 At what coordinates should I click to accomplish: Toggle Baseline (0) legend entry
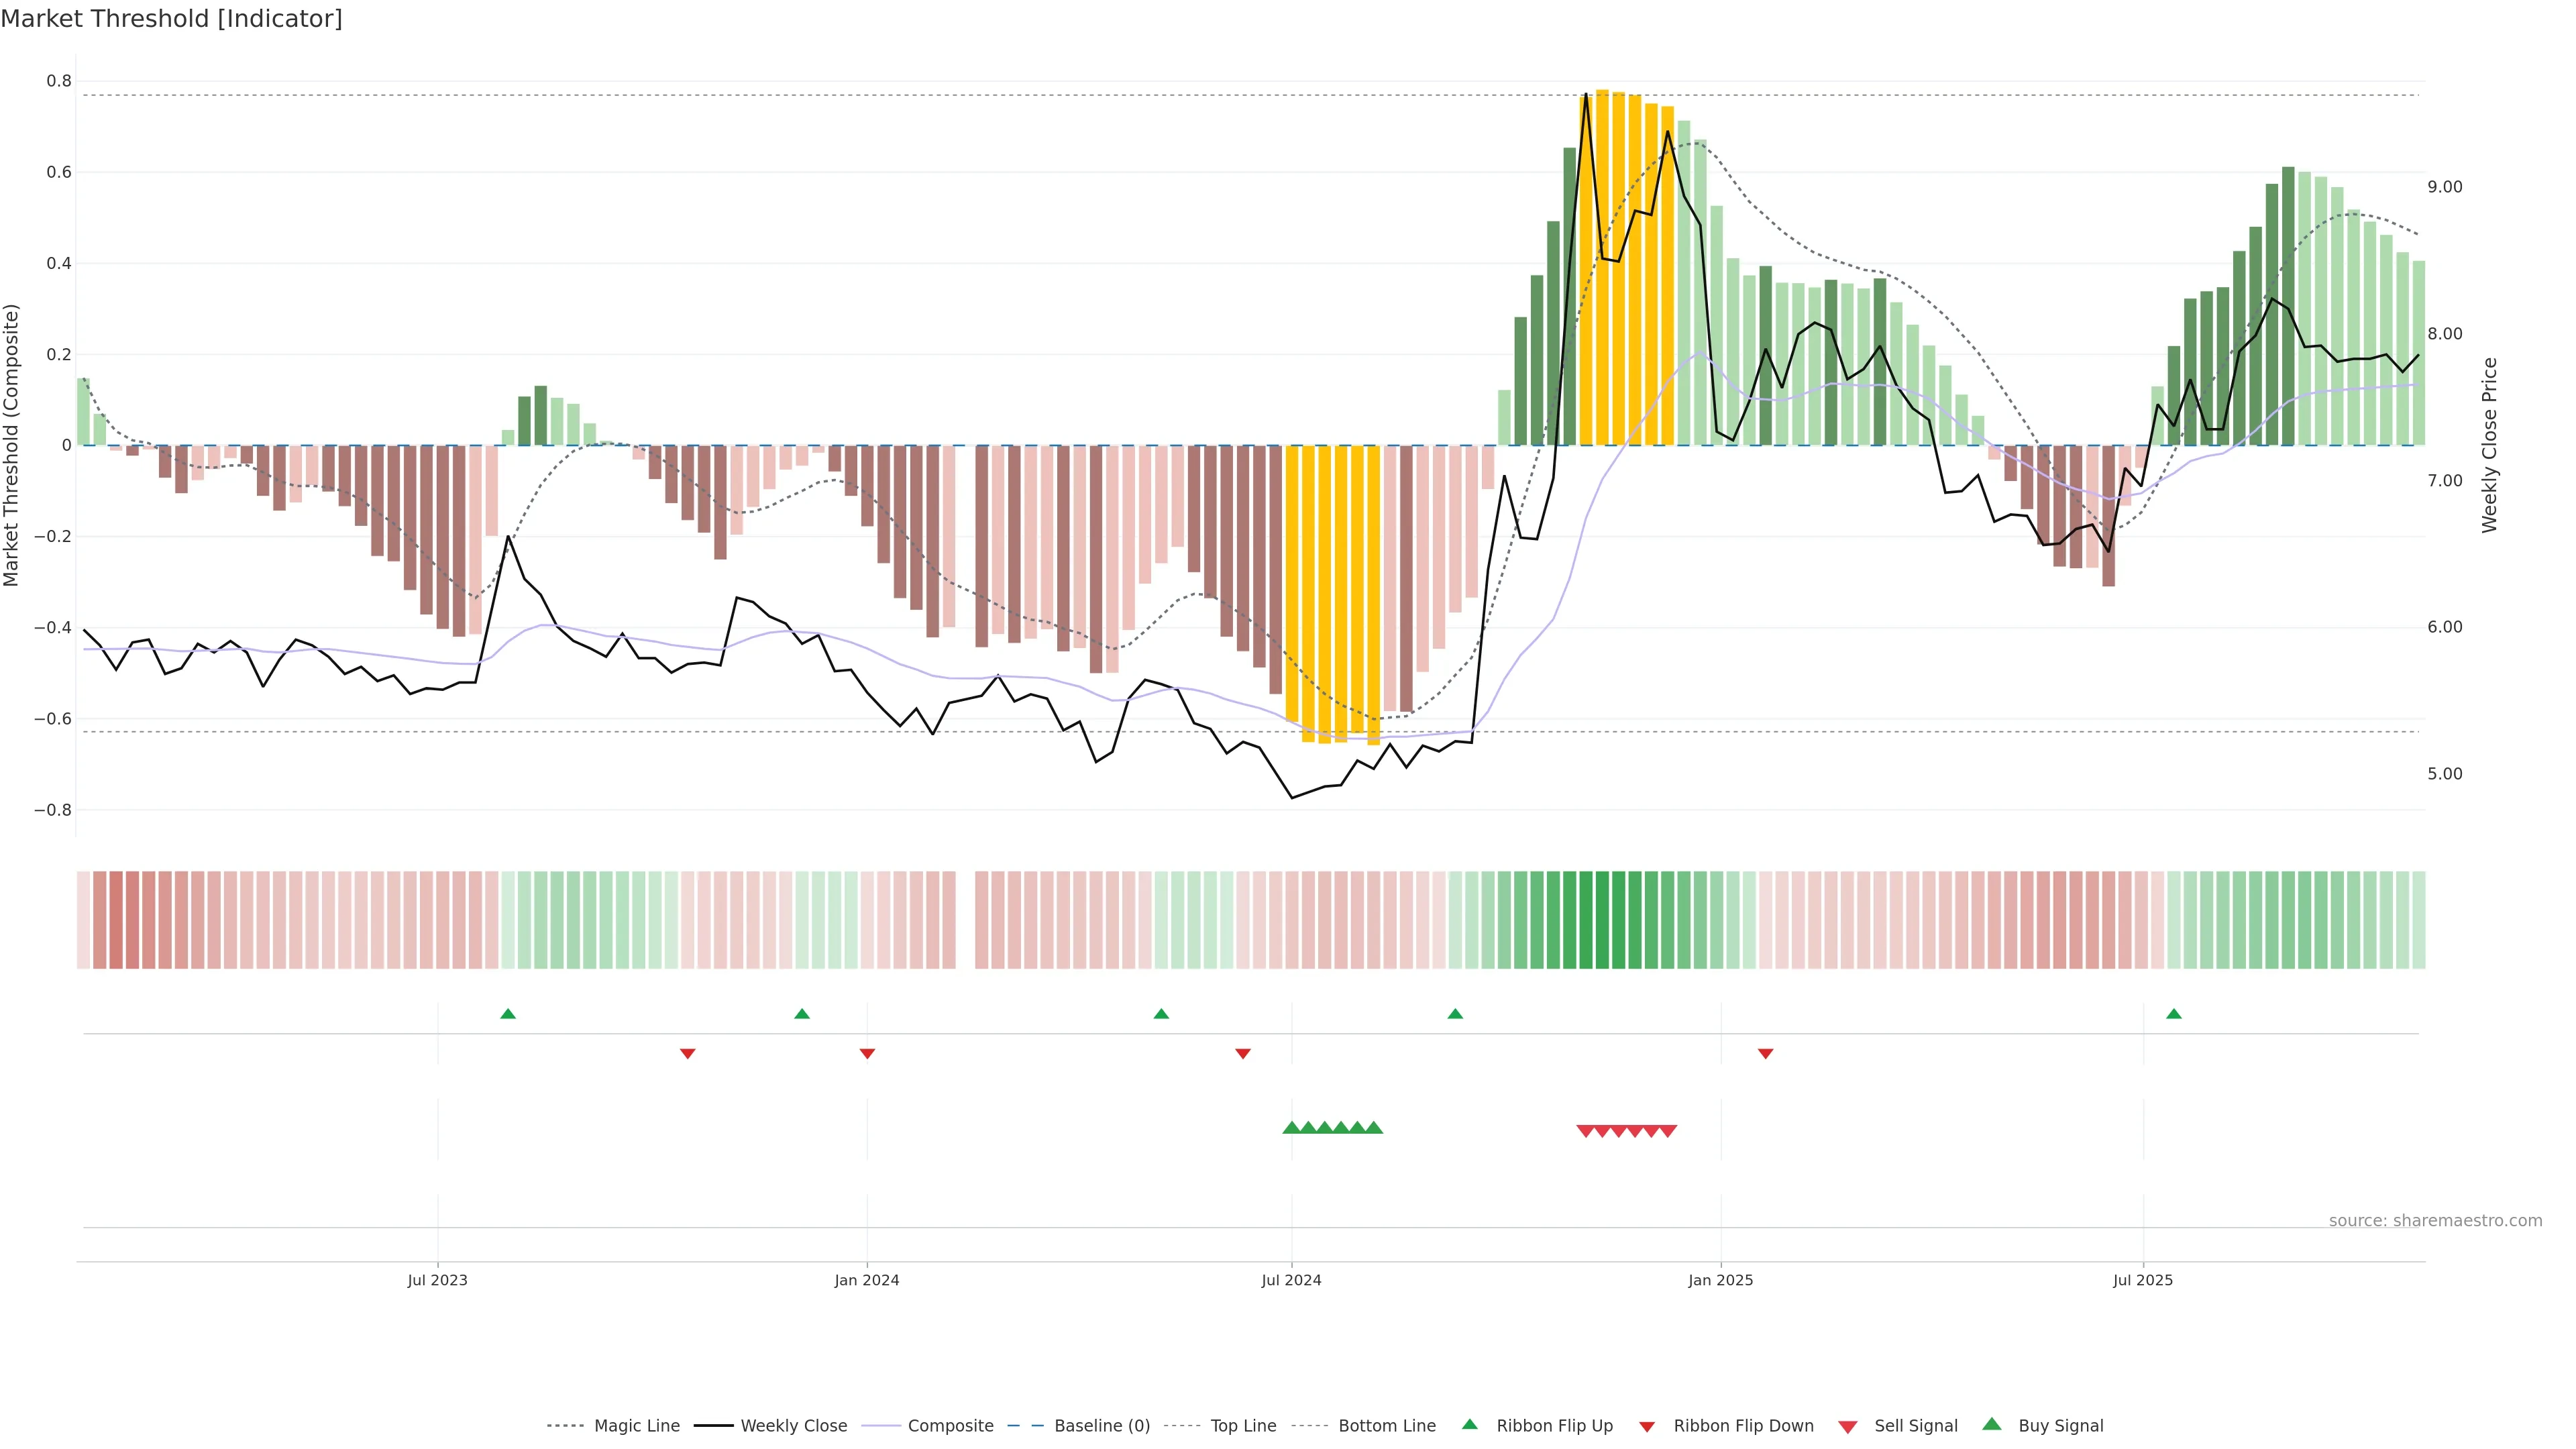point(1101,1425)
